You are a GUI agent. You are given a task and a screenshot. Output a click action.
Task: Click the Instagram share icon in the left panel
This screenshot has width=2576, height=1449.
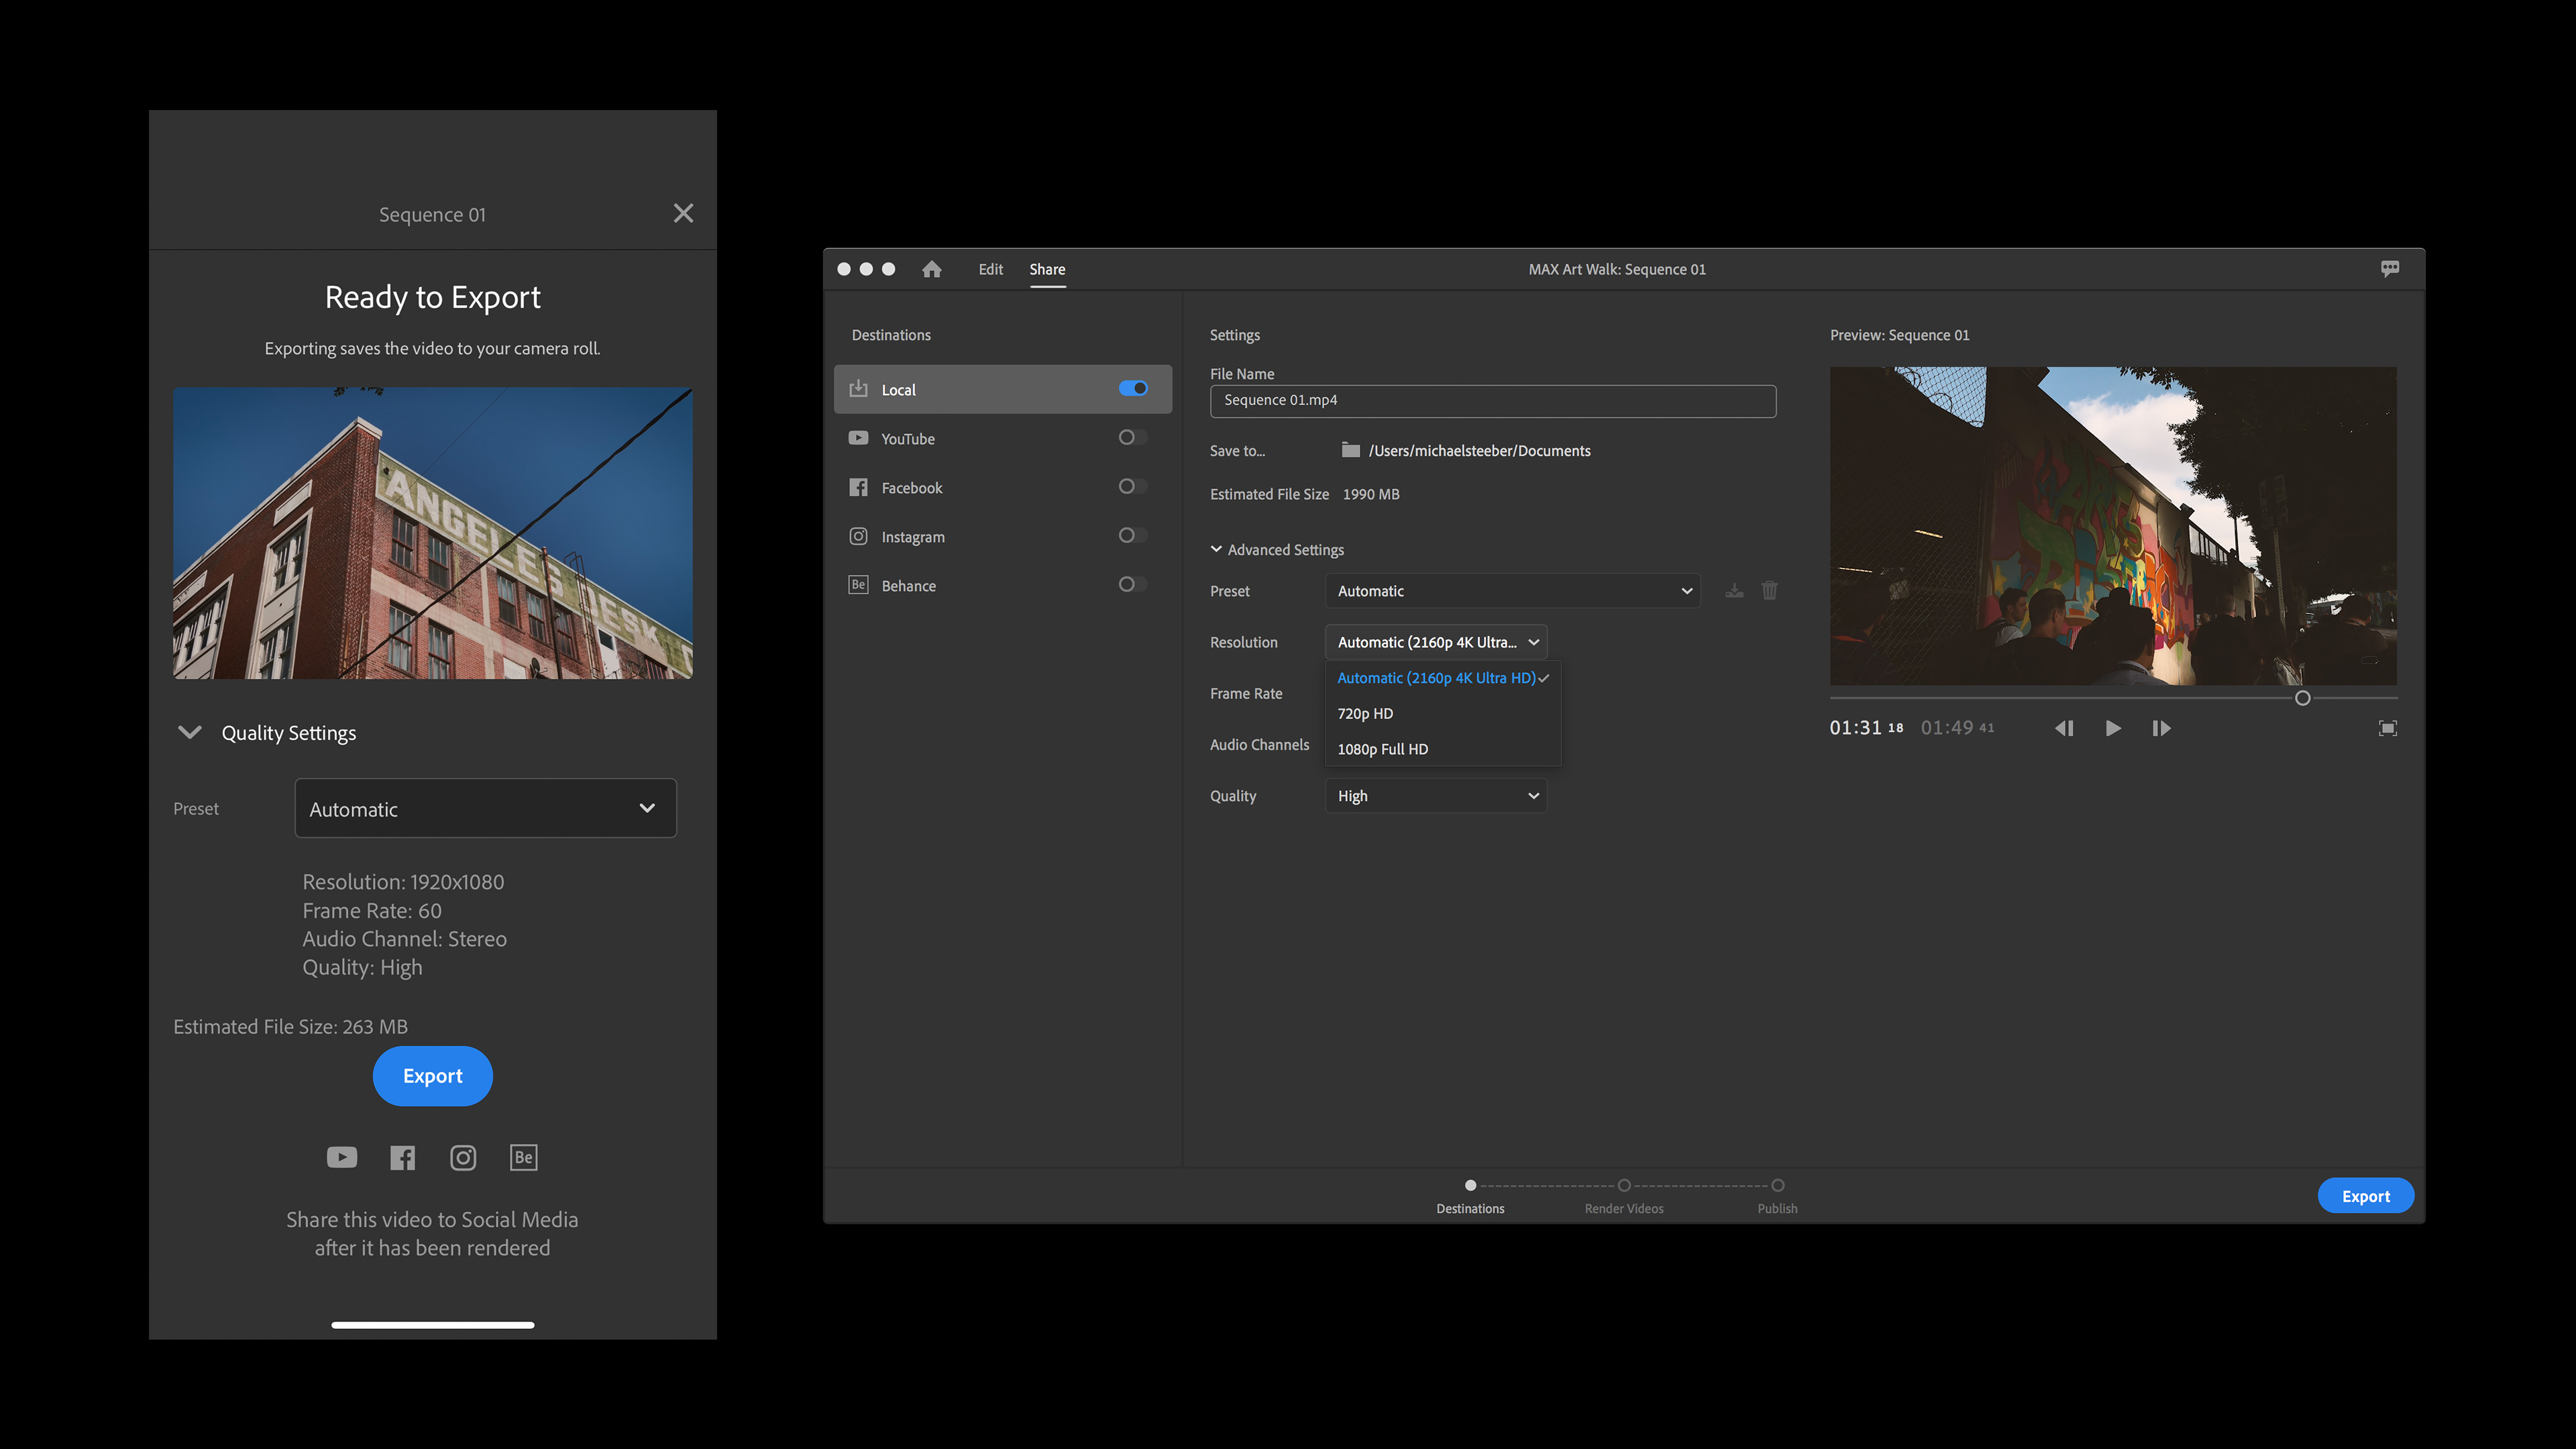tap(463, 1157)
